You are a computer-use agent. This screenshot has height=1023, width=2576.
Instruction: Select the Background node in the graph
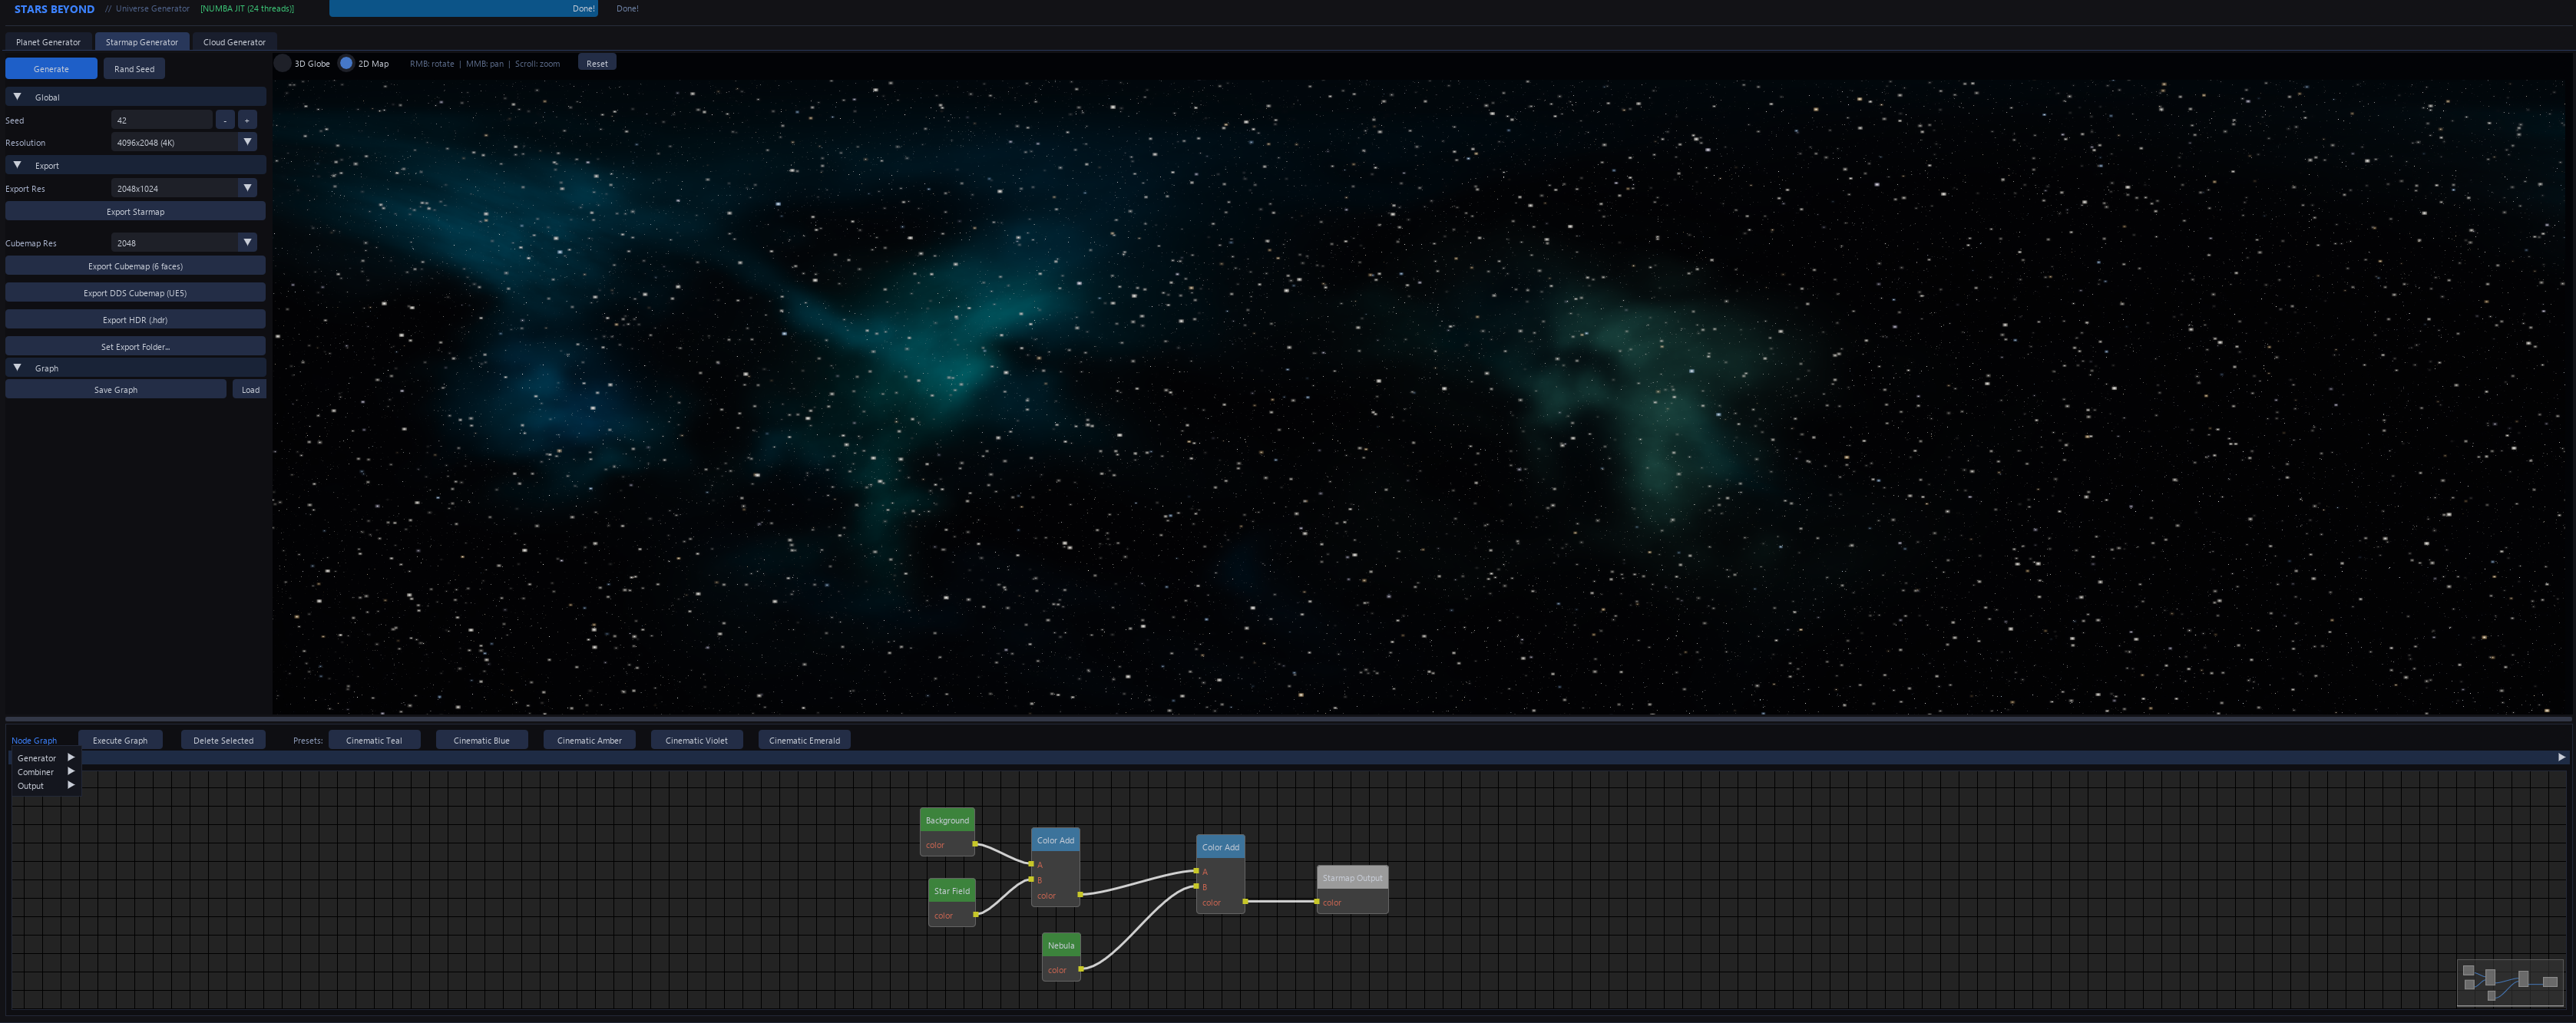click(947, 819)
